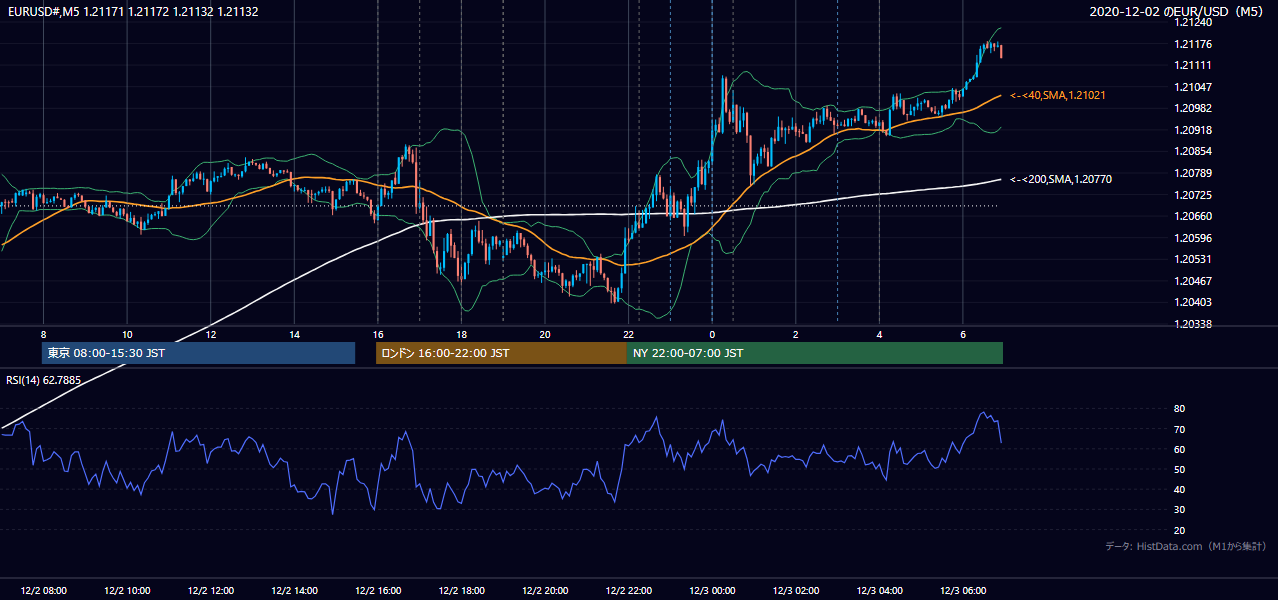Click the ロンドン 16:00-22:00 JST session bar
The height and width of the screenshot is (600, 1278).
point(501,353)
